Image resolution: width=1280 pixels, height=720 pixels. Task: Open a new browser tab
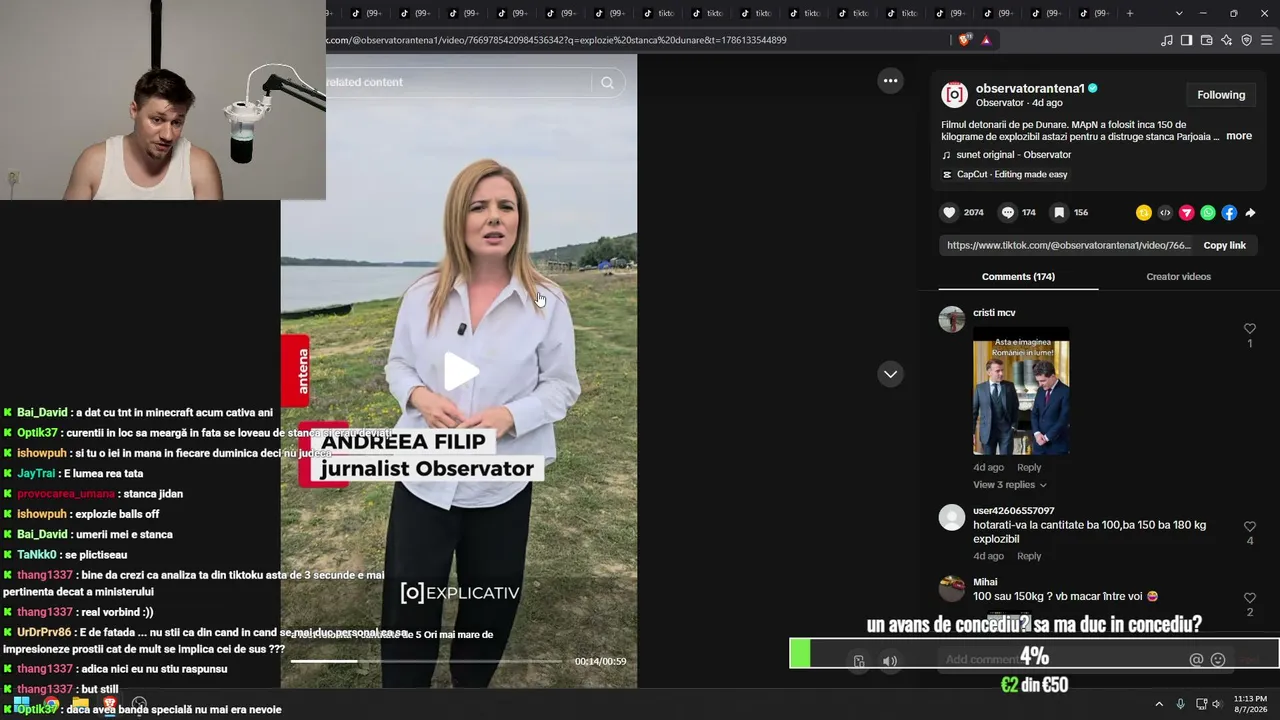[x=1130, y=13]
